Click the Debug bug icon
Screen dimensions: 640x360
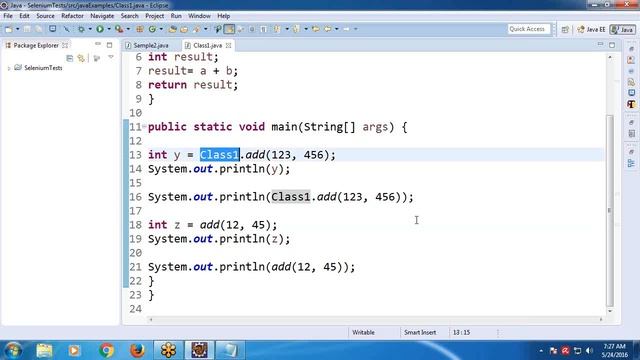coord(81,29)
